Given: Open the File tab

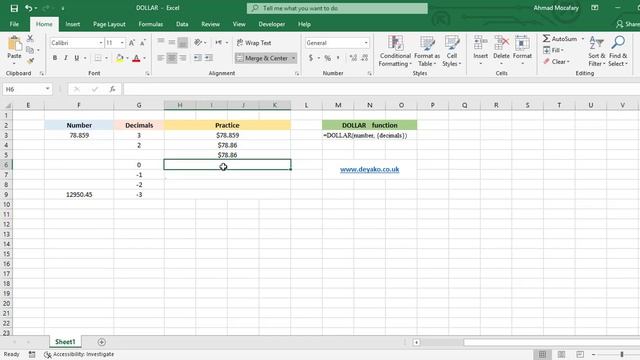Looking at the screenshot, I should pos(14,24).
